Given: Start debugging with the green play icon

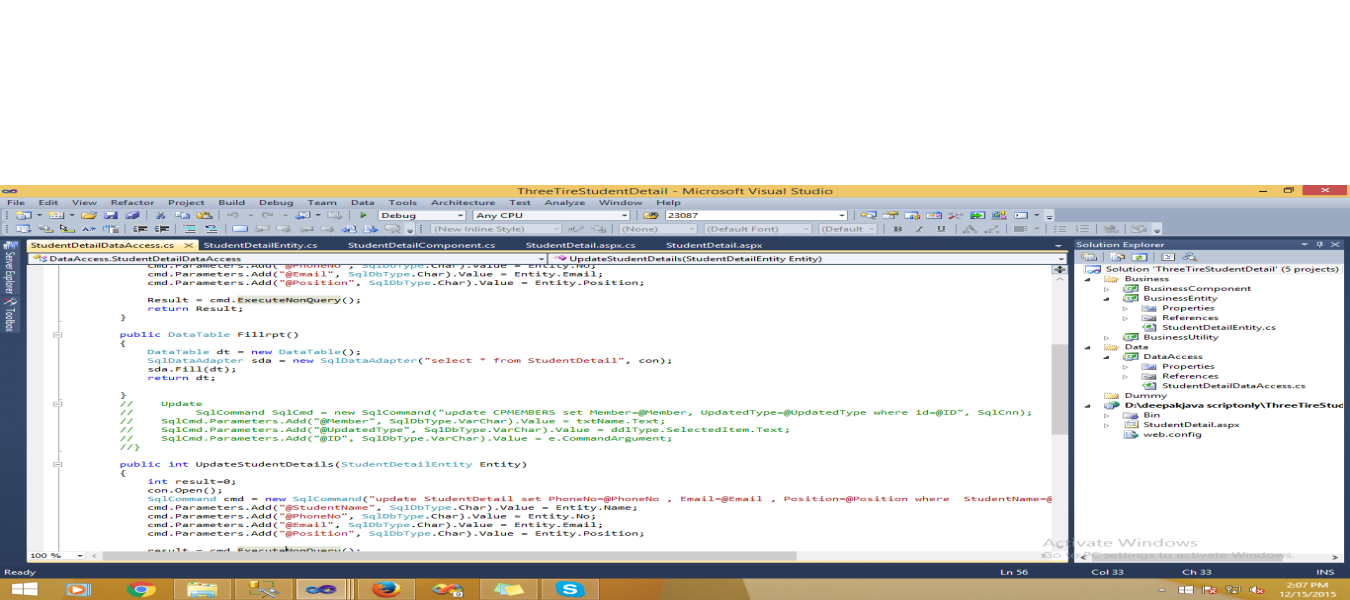Looking at the screenshot, I should (363, 215).
